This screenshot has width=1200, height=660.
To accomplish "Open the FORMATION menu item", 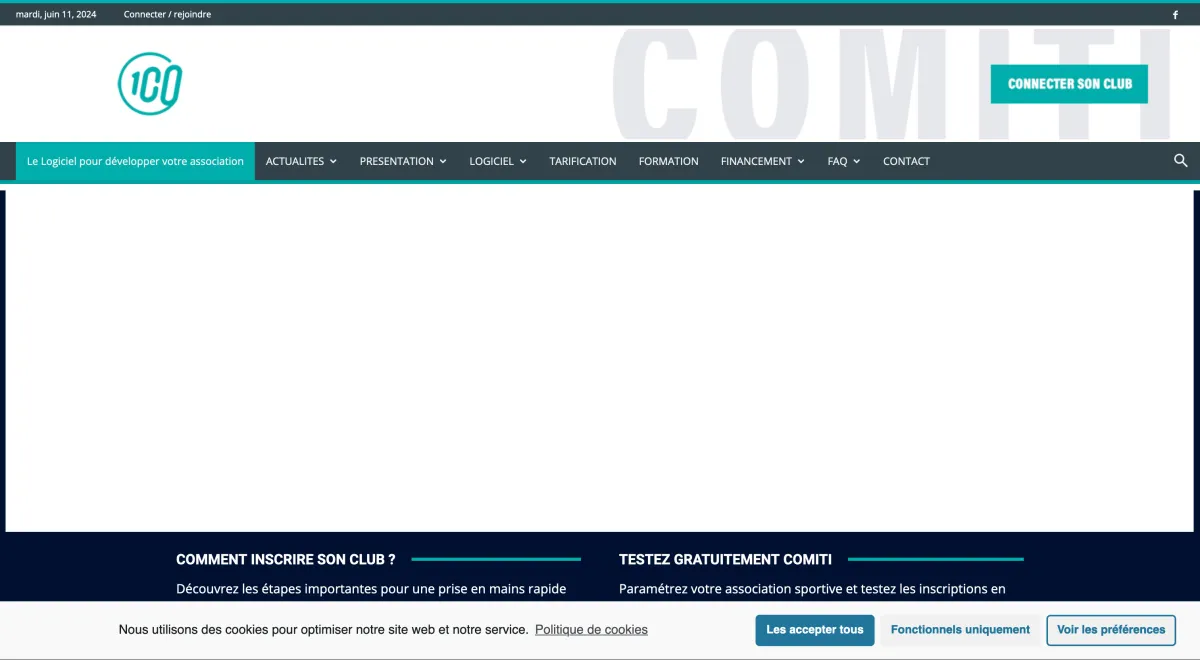I will pos(669,161).
